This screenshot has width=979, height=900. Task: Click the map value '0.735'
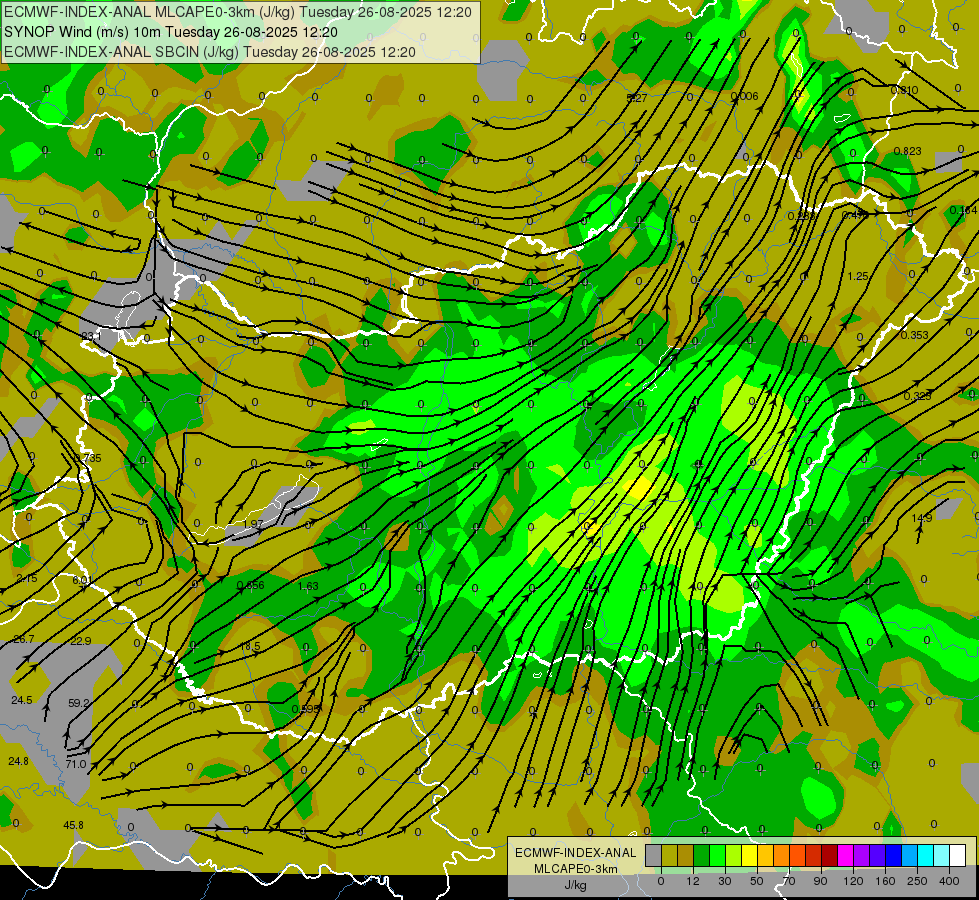[x=87, y=458]
